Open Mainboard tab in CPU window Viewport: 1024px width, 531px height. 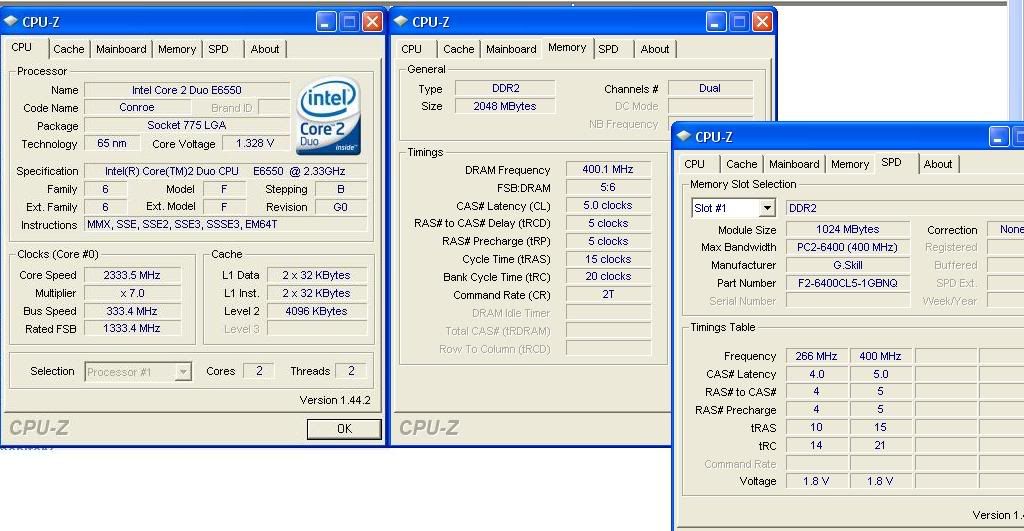[121, 49]
